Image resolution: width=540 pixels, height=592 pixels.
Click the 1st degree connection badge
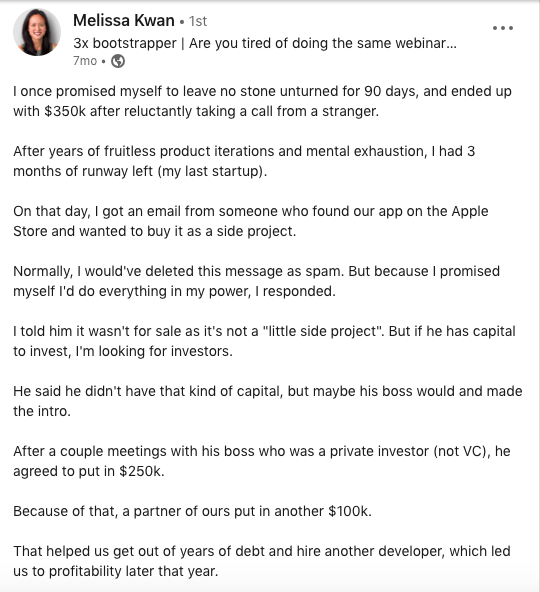point(198,21)
